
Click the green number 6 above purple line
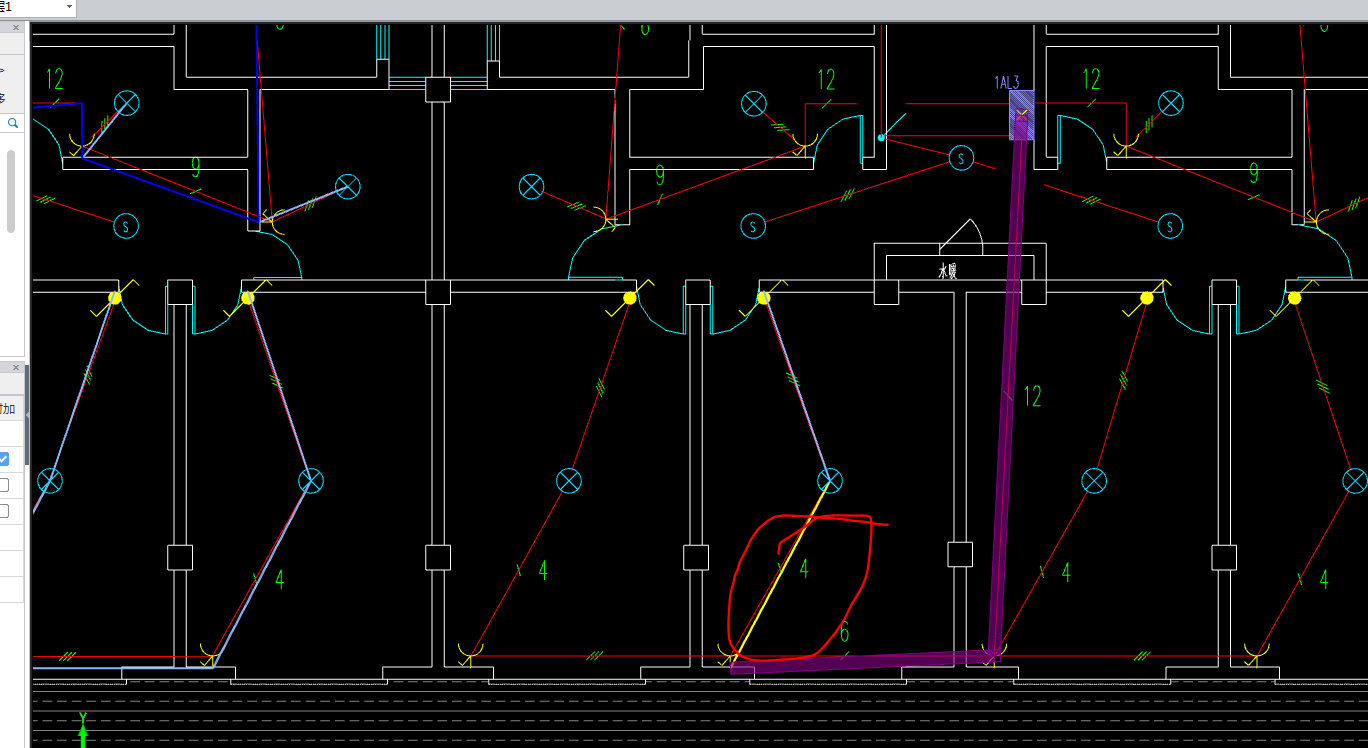(x=845, y=633)
